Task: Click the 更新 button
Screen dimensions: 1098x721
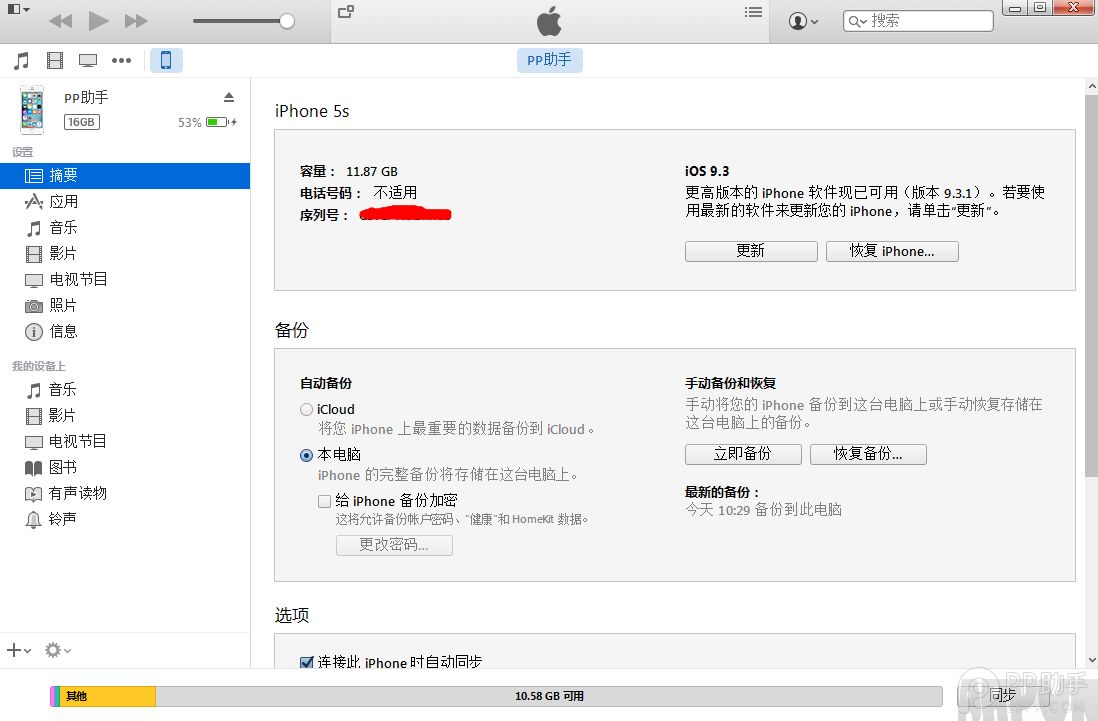Action: pos(750,252)
